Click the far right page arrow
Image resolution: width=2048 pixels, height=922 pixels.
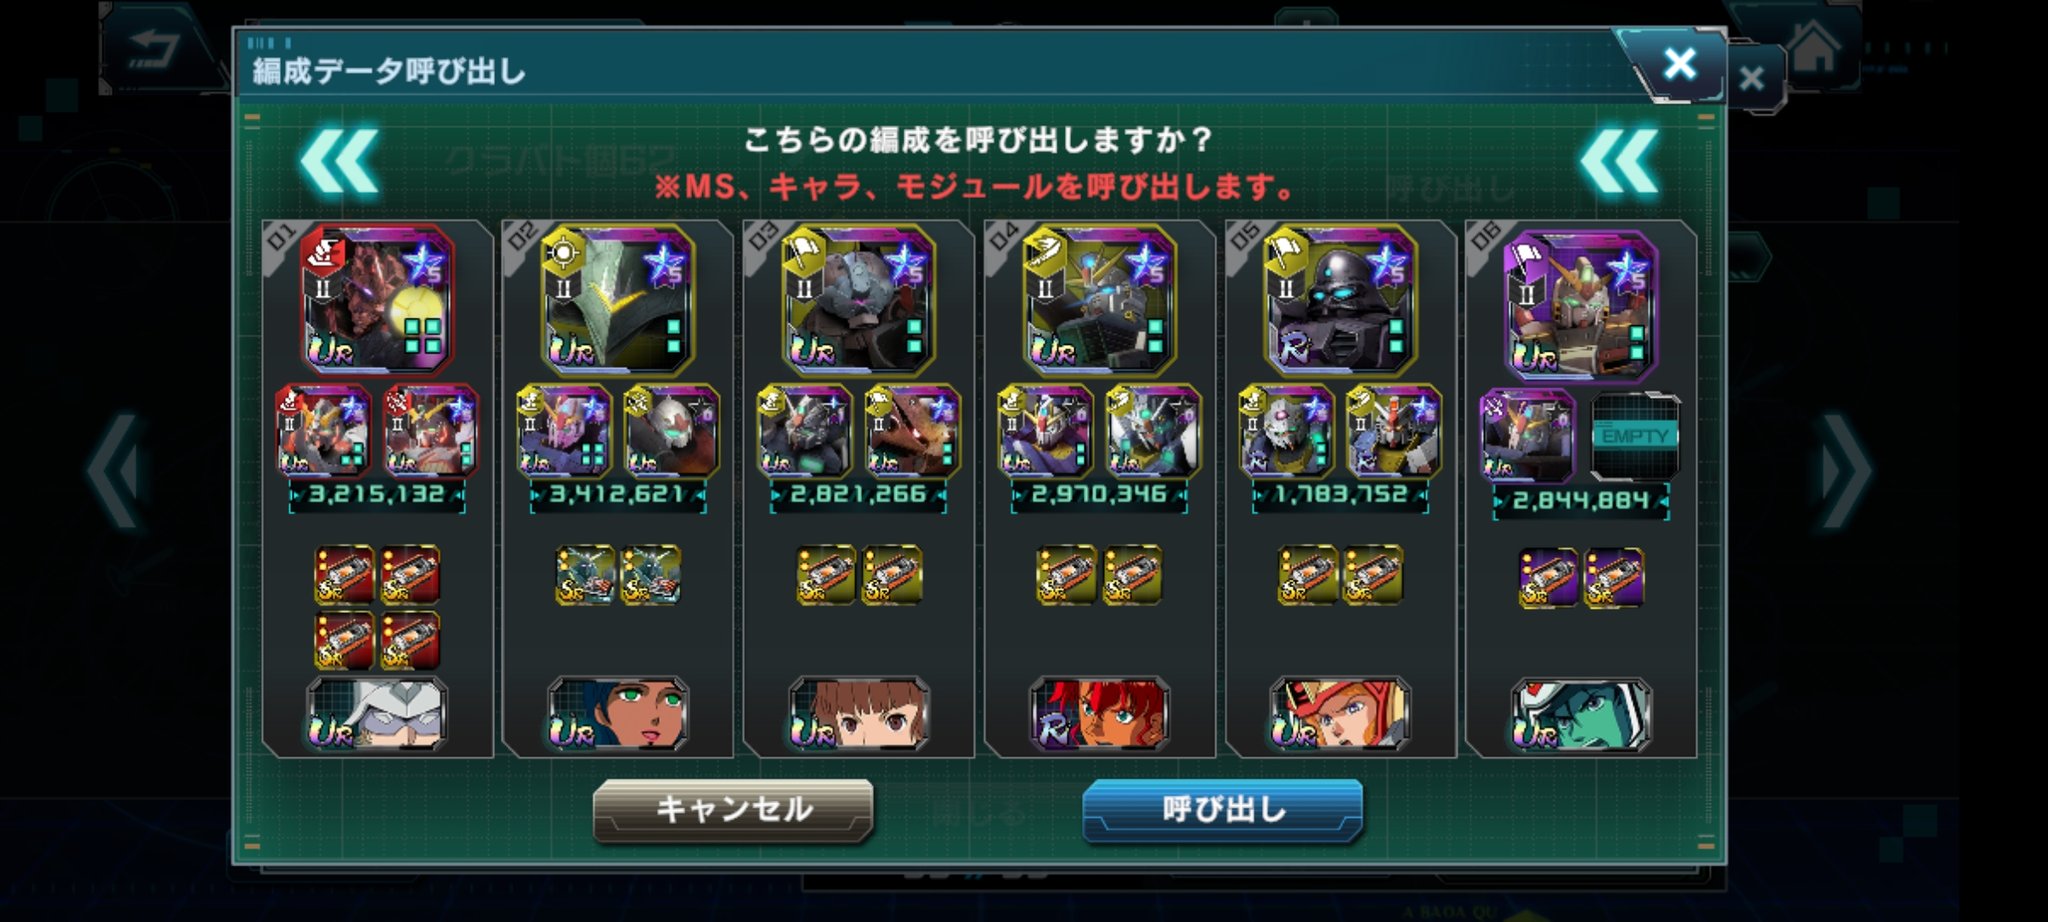pos(1846,471)
